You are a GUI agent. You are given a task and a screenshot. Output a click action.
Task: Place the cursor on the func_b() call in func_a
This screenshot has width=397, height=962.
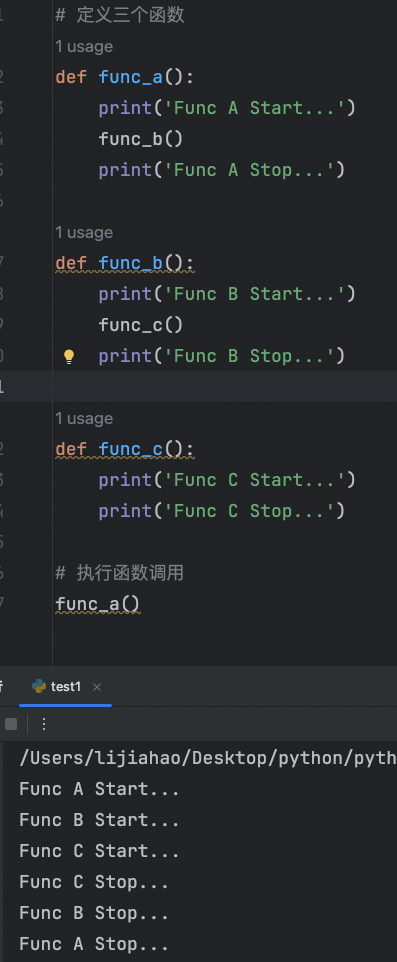(x=141, y=139)
